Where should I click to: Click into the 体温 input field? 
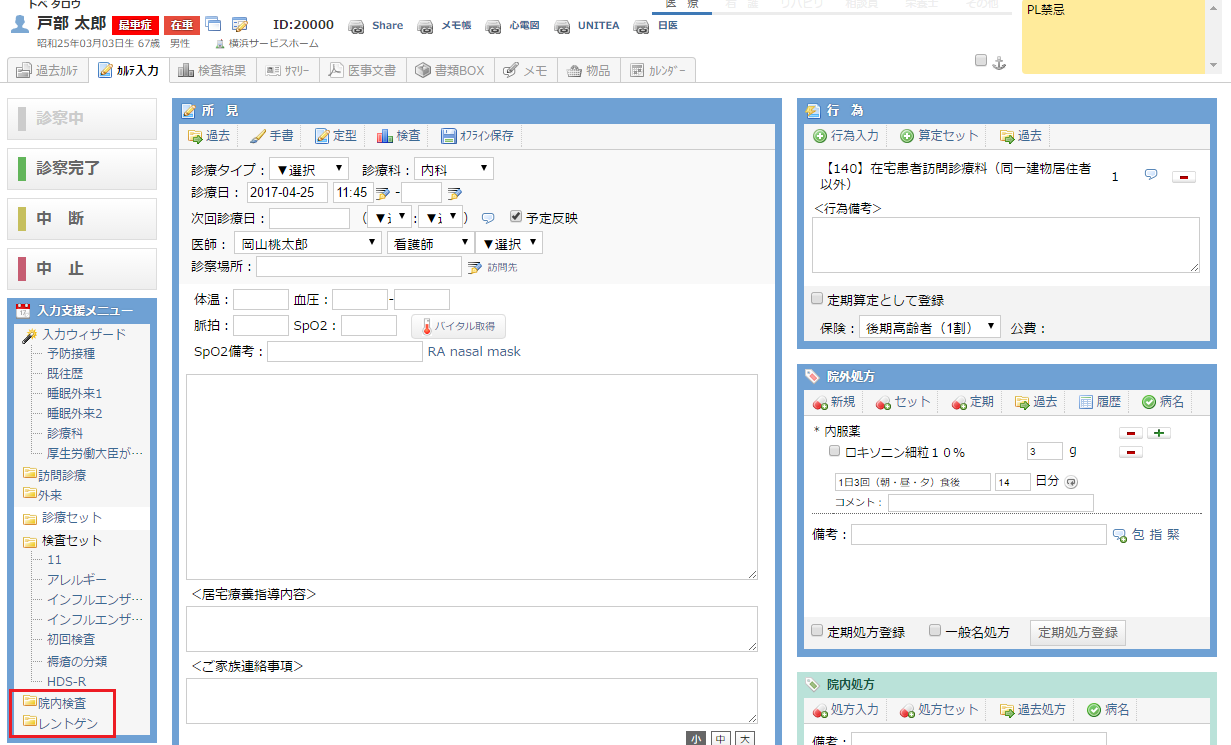coord(261,299)
